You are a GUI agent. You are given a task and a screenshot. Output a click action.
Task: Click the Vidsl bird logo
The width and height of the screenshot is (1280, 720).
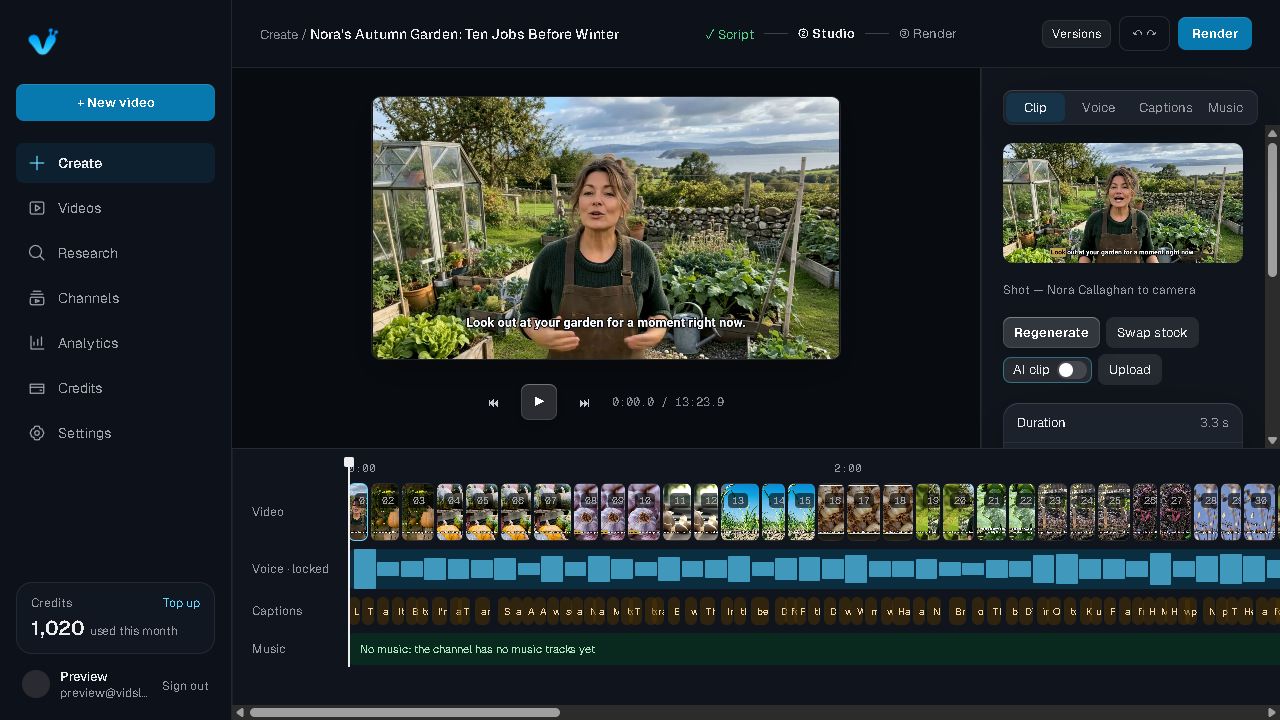click(43, 41)
